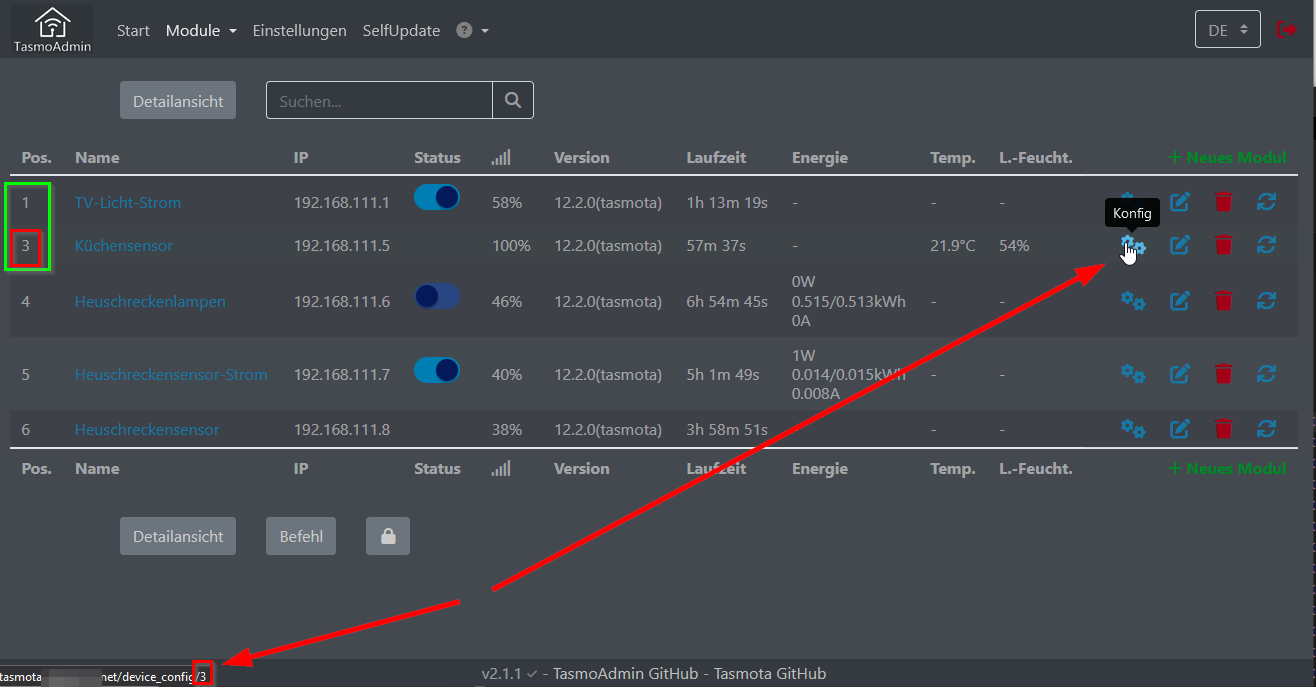The height and width of the screenshot is (687, 1316).
Task: Start the search with the magnifier icon
Action: [x=513, y=100]
